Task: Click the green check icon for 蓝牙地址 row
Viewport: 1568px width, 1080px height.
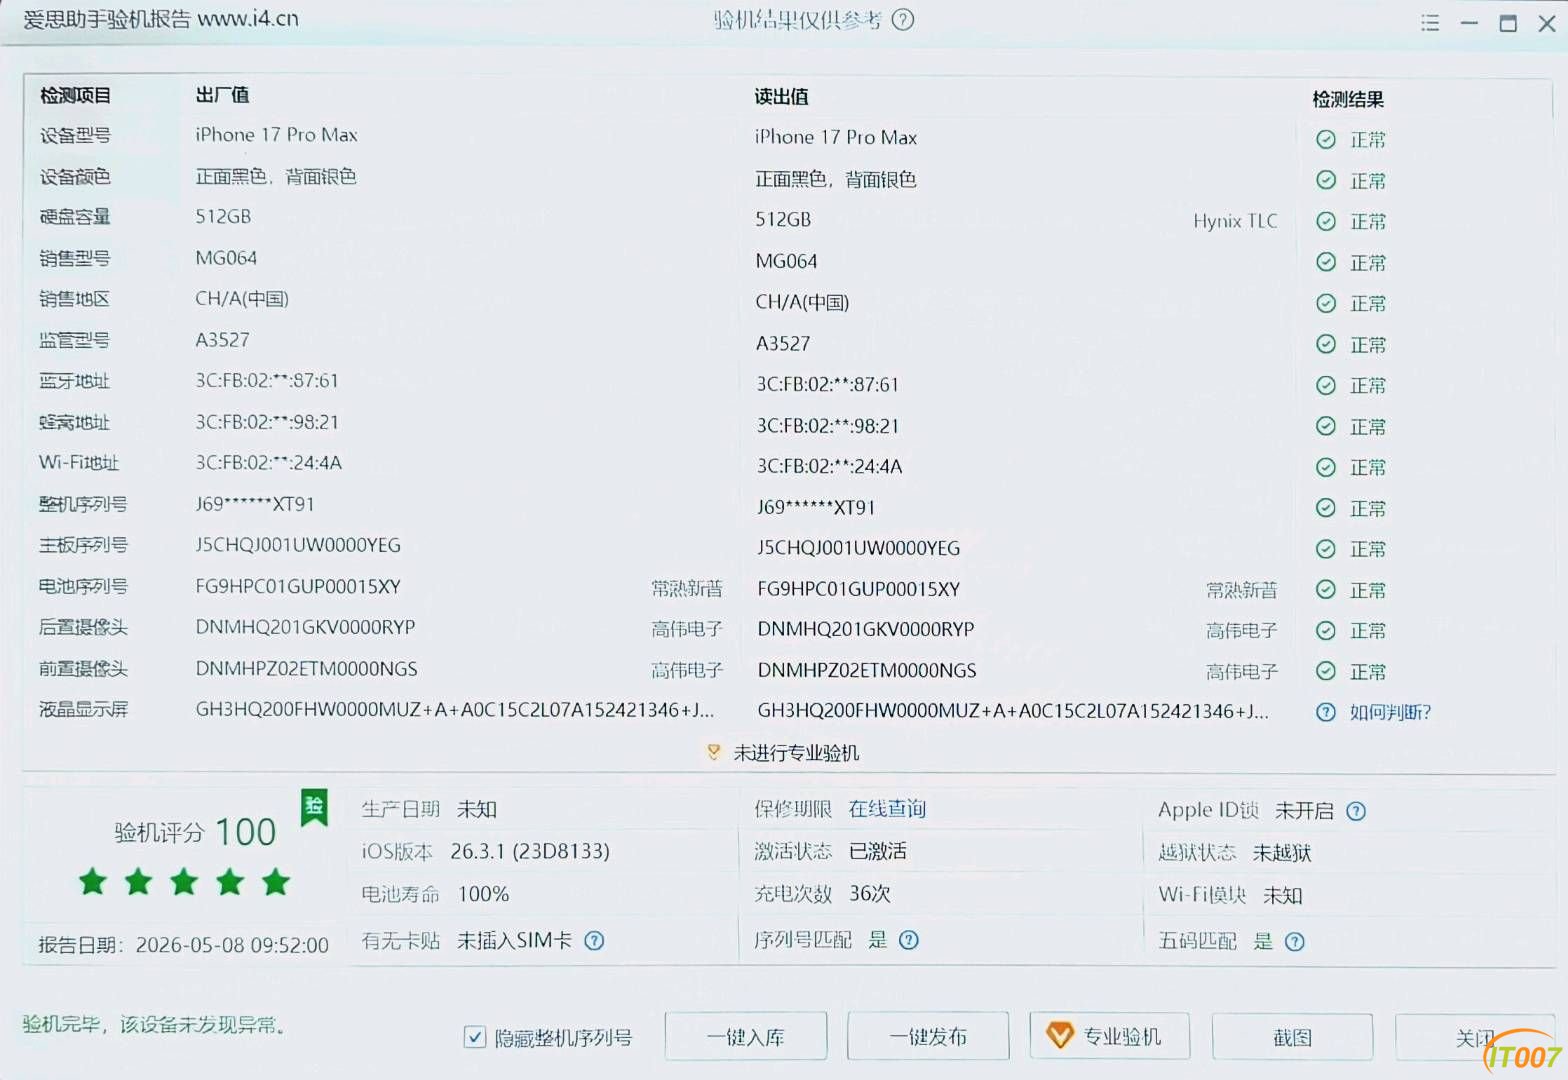Action: pos(1326,385)
